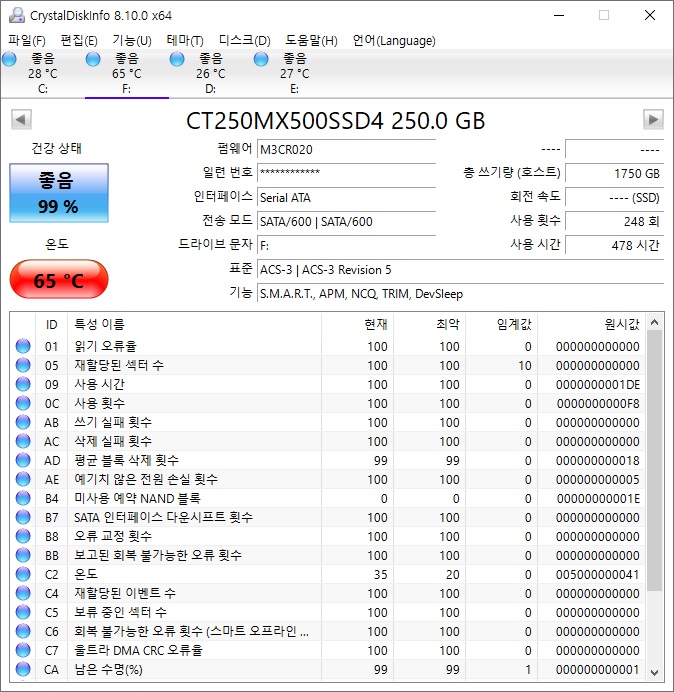Click status orb for AD 평균 블록 삭제 횟수

[x=23, y=460]
